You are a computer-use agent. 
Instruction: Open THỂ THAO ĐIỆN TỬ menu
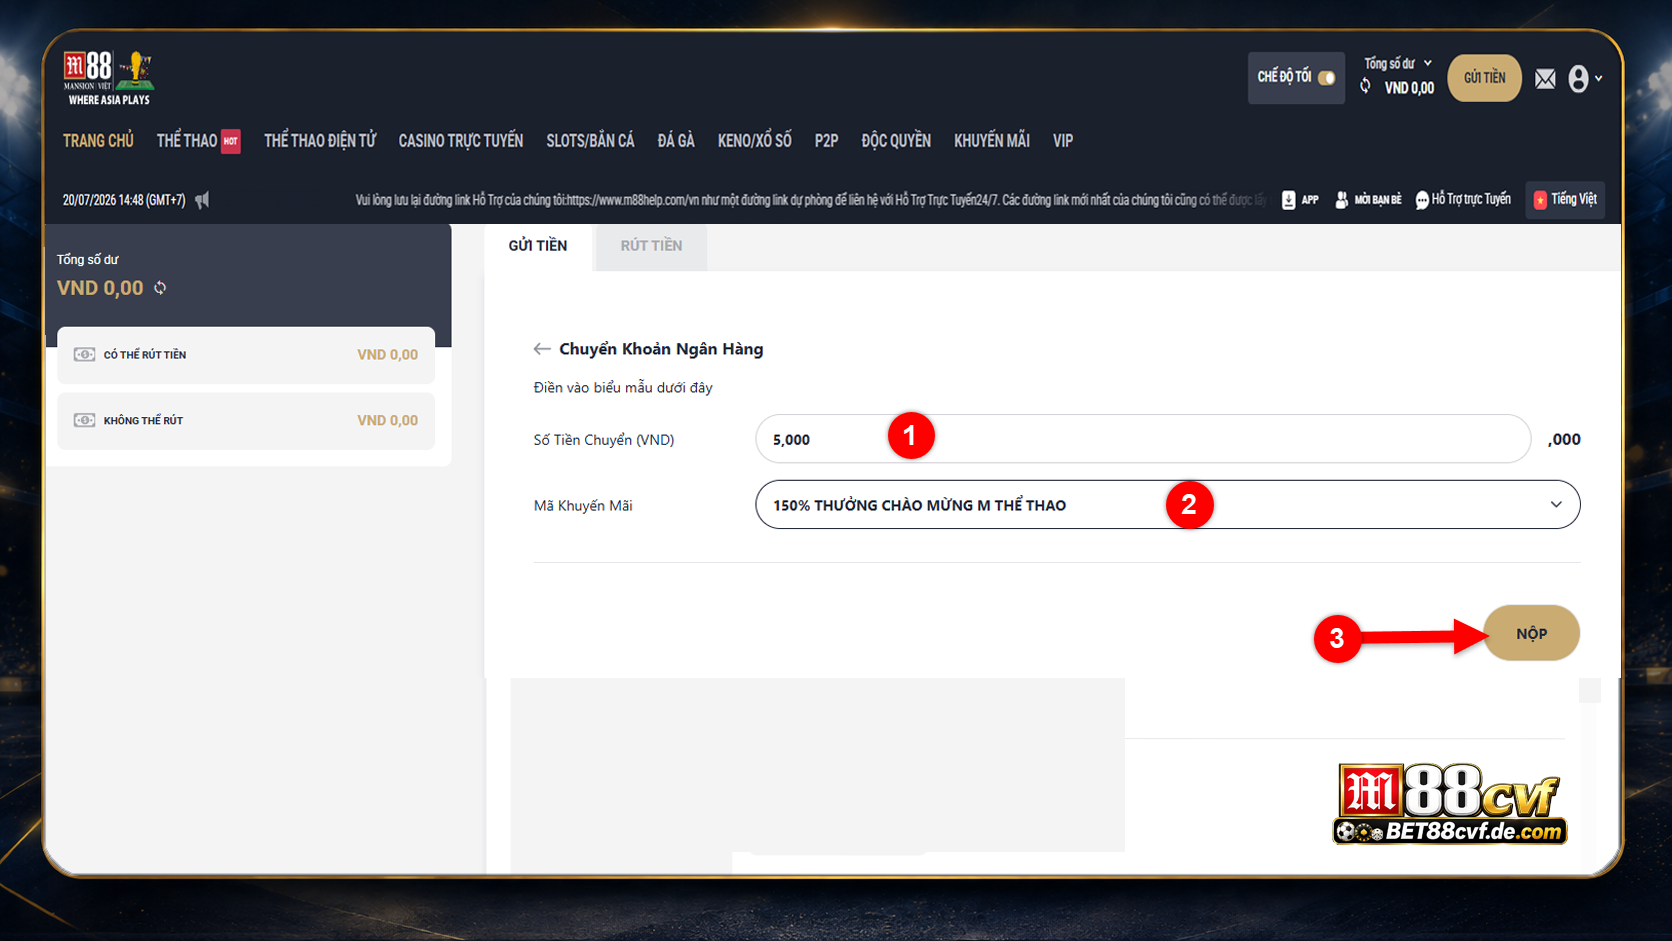click(320, 141)
